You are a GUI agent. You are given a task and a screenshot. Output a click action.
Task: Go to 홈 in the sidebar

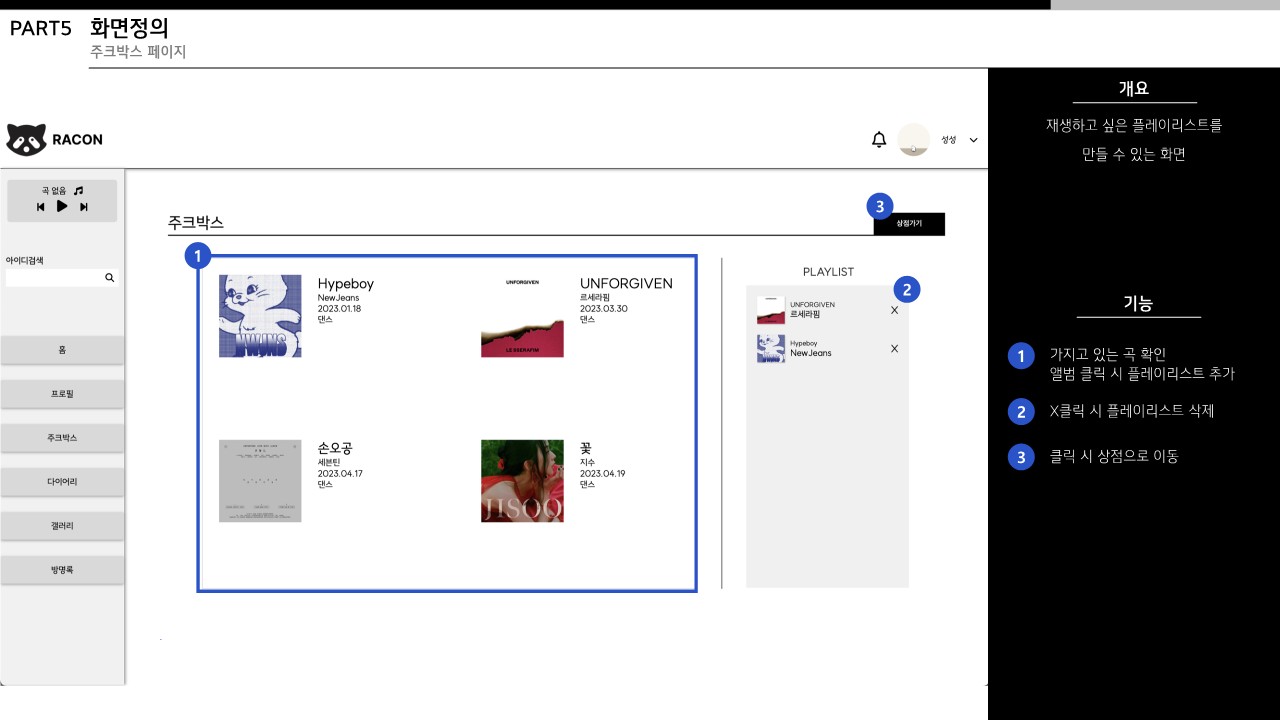click(x=62, y=350)
